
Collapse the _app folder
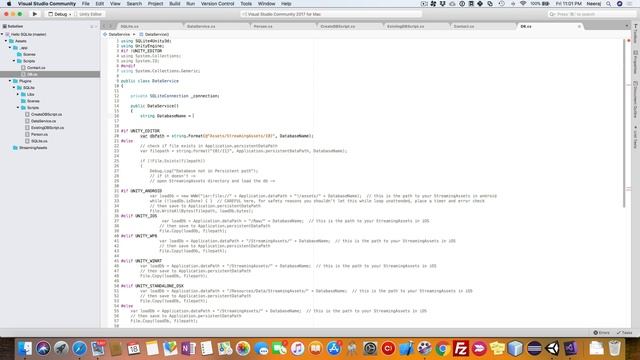pyautogui.click(x=10, y=48)
